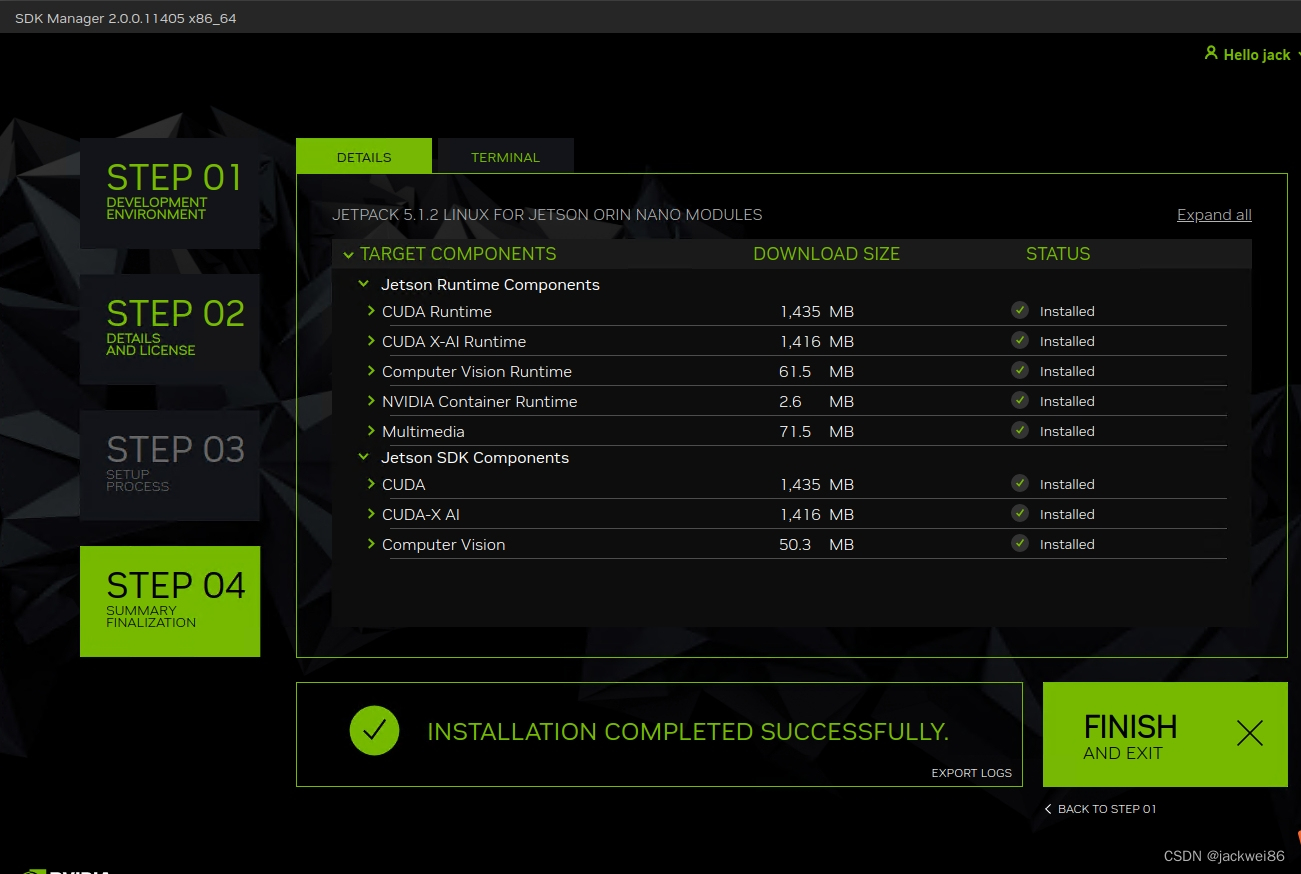
Task: Expand the CUDA X-AI Runtime row
Action: pyautogui.click(x=371, y=341)
